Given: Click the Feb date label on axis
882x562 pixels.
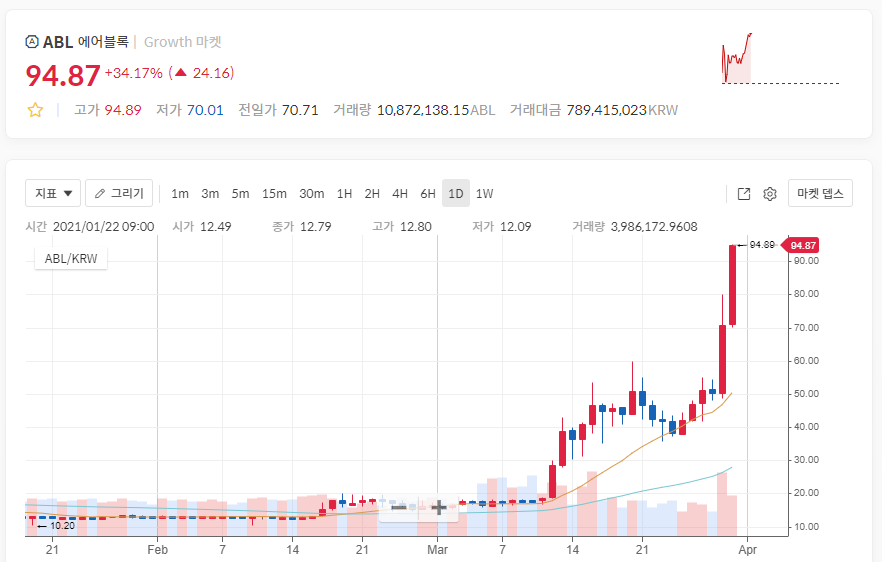Looking at the screenshot, I should [158, 550].
